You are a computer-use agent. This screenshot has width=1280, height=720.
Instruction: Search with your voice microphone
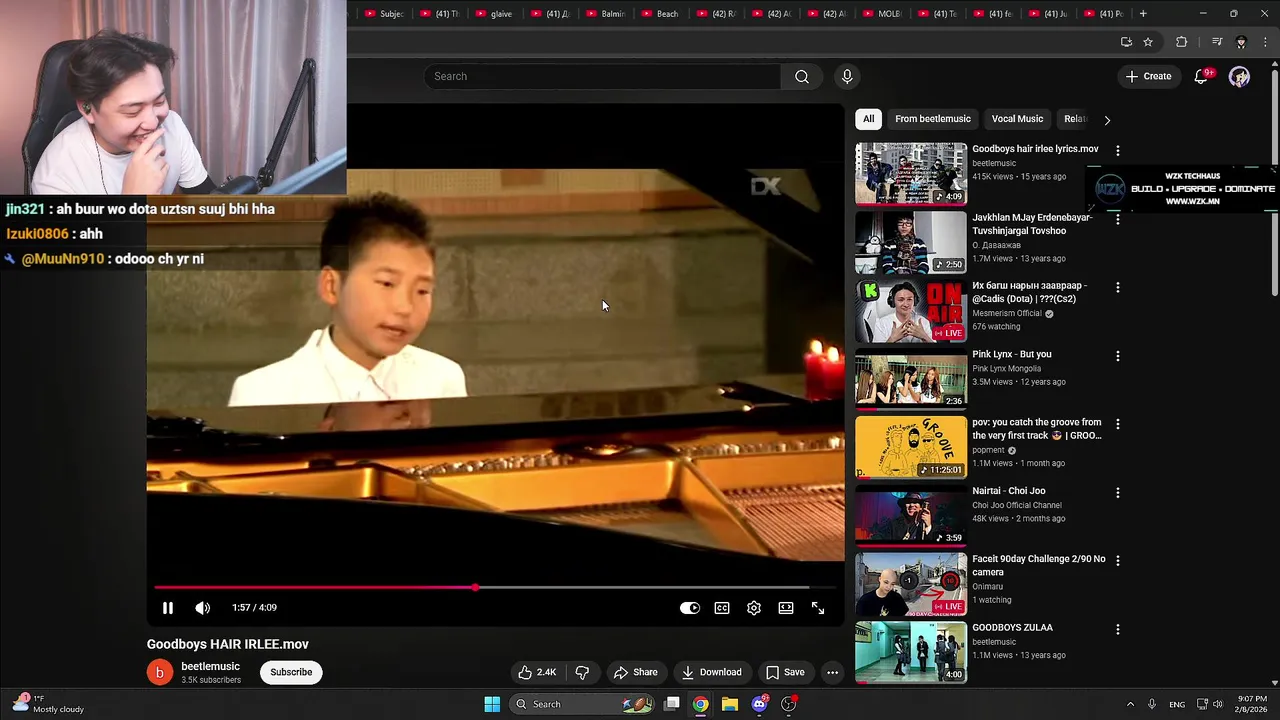847,77
